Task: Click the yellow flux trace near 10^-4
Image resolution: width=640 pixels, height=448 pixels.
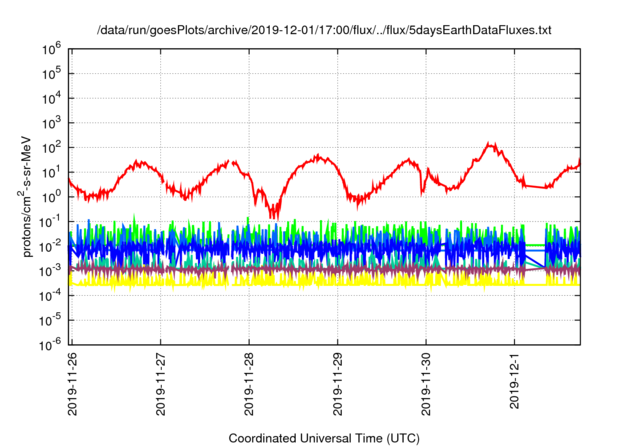Action: (x=324, y=280)
